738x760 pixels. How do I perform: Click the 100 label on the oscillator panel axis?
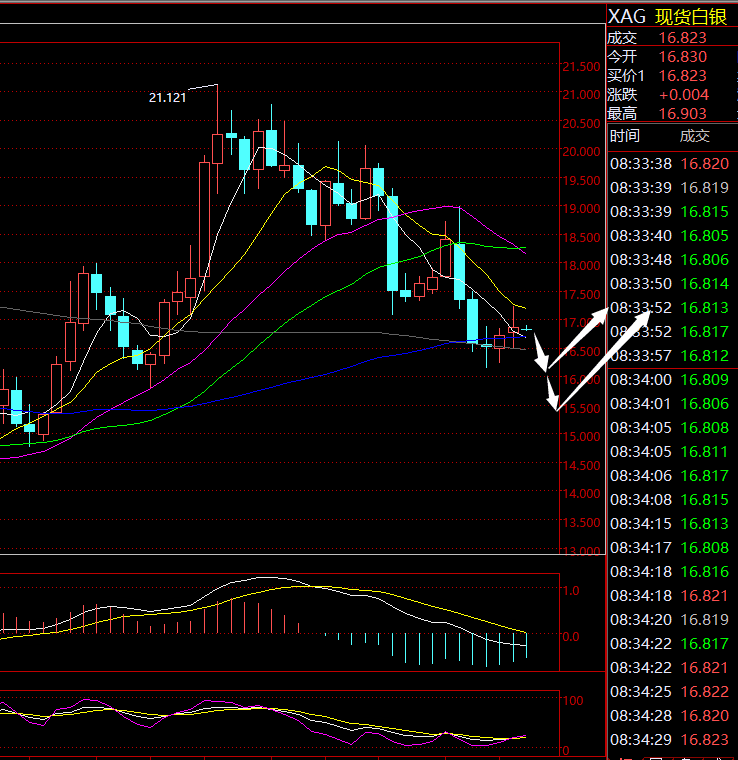pyautogui.click(x=573, y=700)
